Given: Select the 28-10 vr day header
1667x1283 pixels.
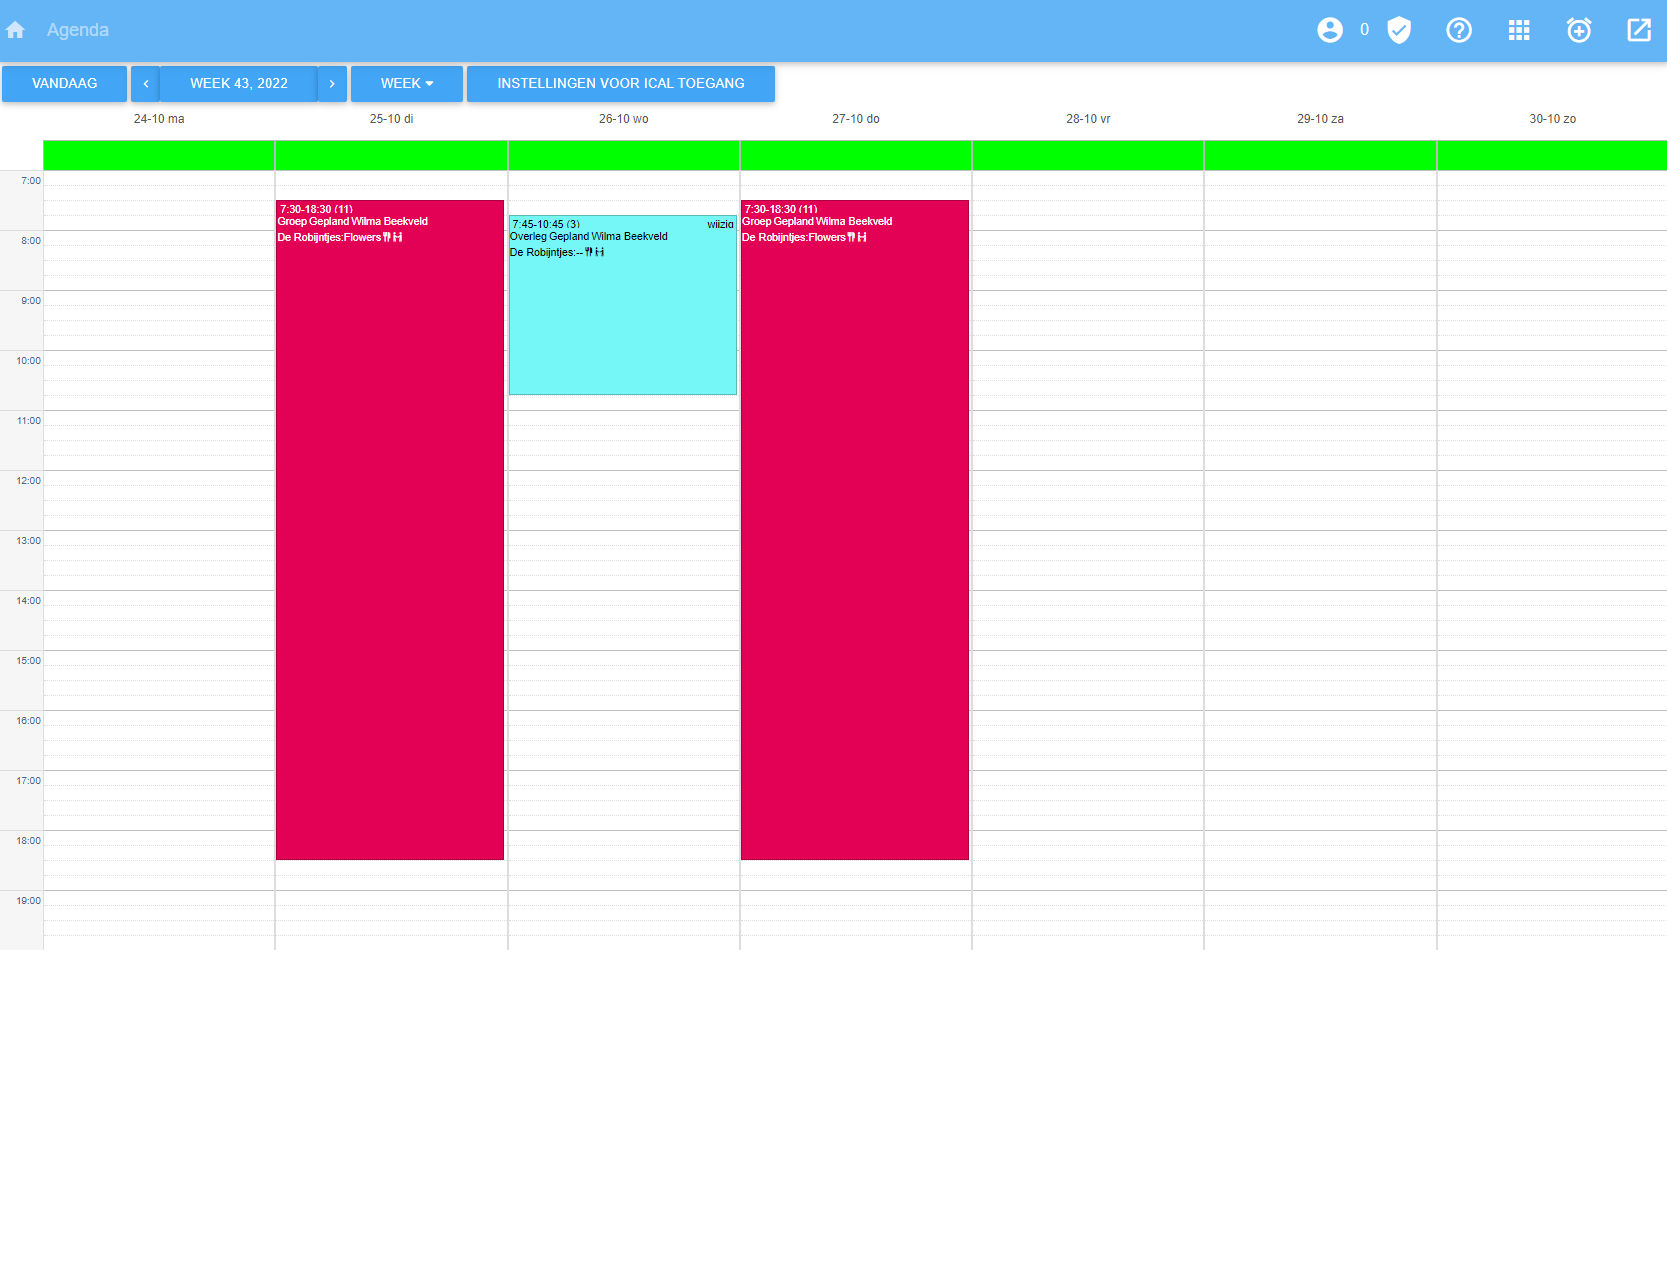Looking at the screenshot, I should pyautogui.click(x=1087, y=119).
